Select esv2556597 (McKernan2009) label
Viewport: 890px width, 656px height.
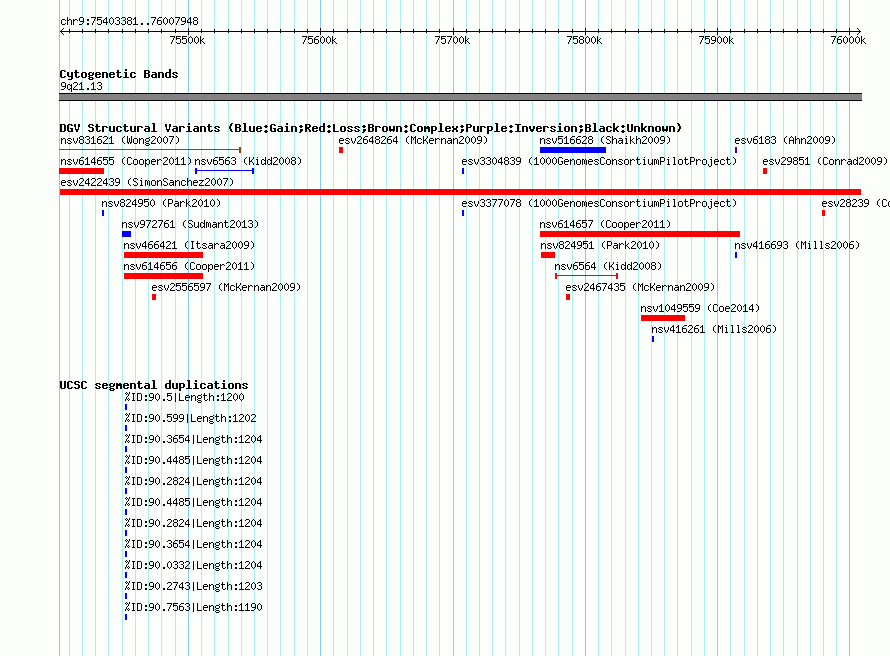click(x=226, y=287)
